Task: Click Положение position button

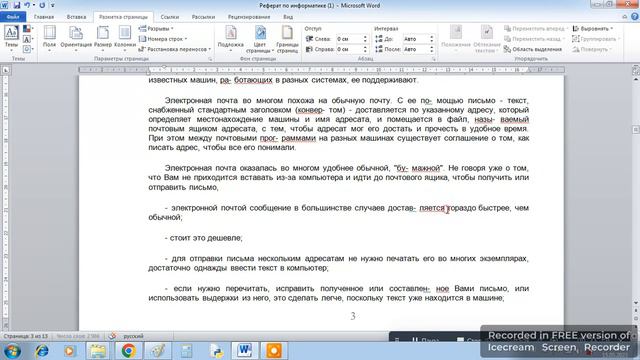Action: pos(456,39)
